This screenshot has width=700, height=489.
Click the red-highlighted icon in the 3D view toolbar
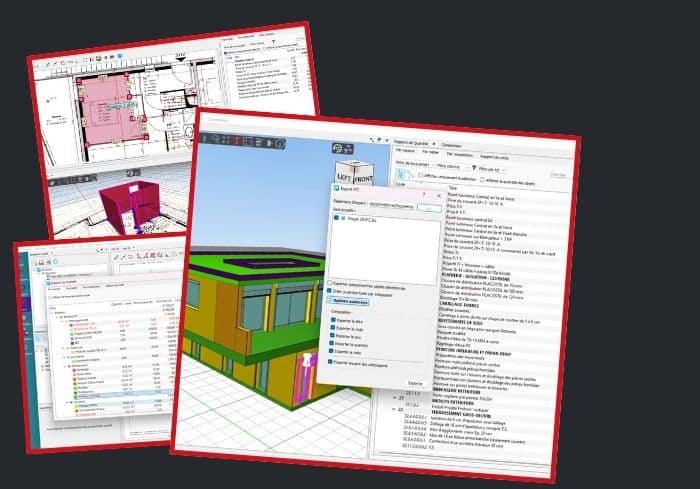point(237,141)
